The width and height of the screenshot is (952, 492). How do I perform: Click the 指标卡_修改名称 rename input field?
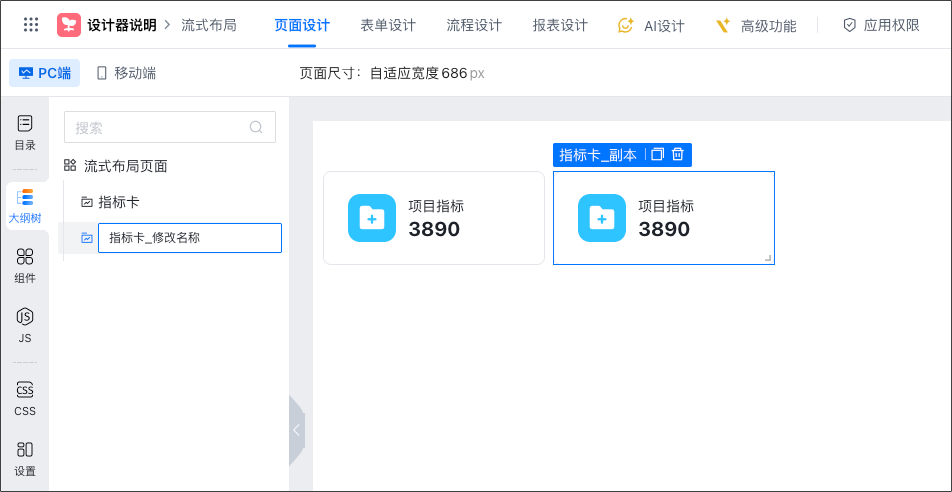tap(189, 238)
